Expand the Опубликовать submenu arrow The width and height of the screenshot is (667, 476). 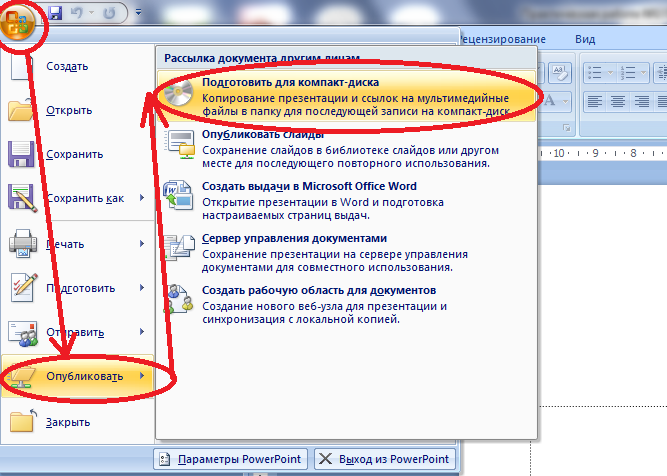pos(143,376)
